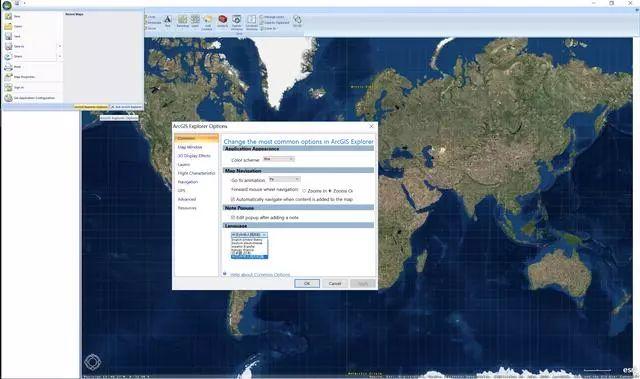Viewport: 640px width, 379px height.
Task: Switch to Navigation options category
Action: 188,182
